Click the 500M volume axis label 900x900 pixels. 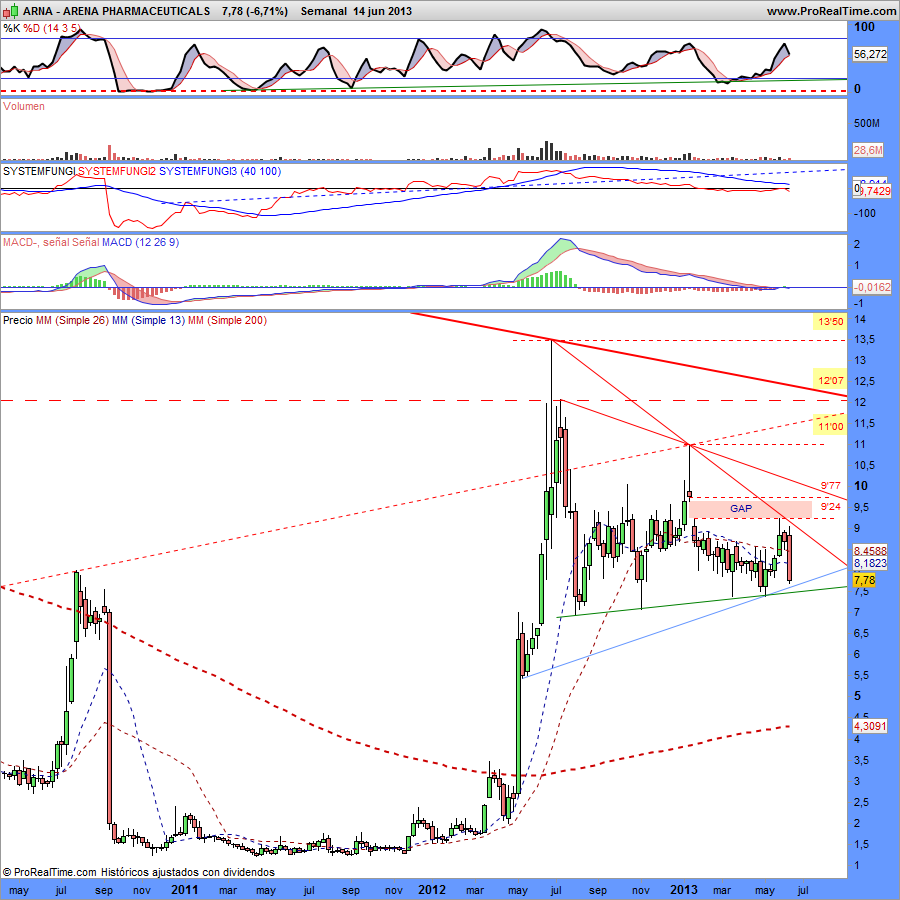coord(867,123)
